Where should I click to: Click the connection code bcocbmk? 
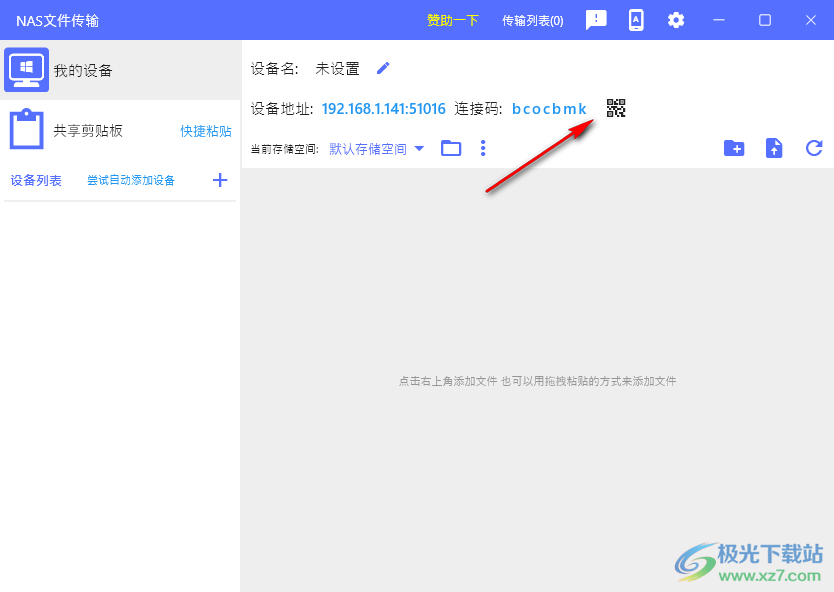click(549, 108)
